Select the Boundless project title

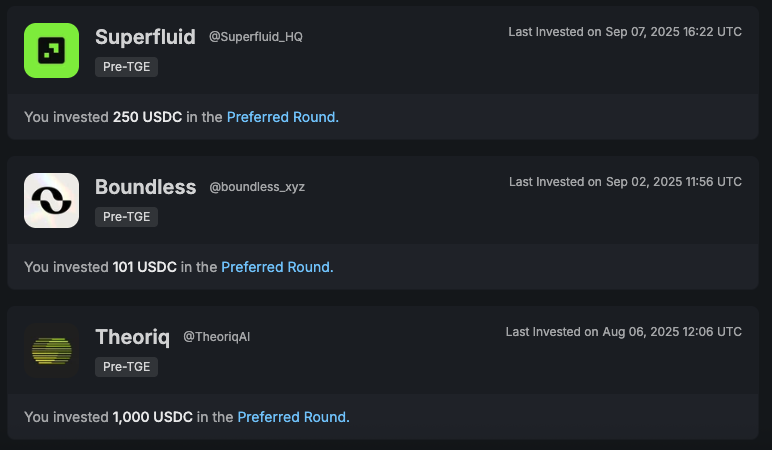click(146, 187)
